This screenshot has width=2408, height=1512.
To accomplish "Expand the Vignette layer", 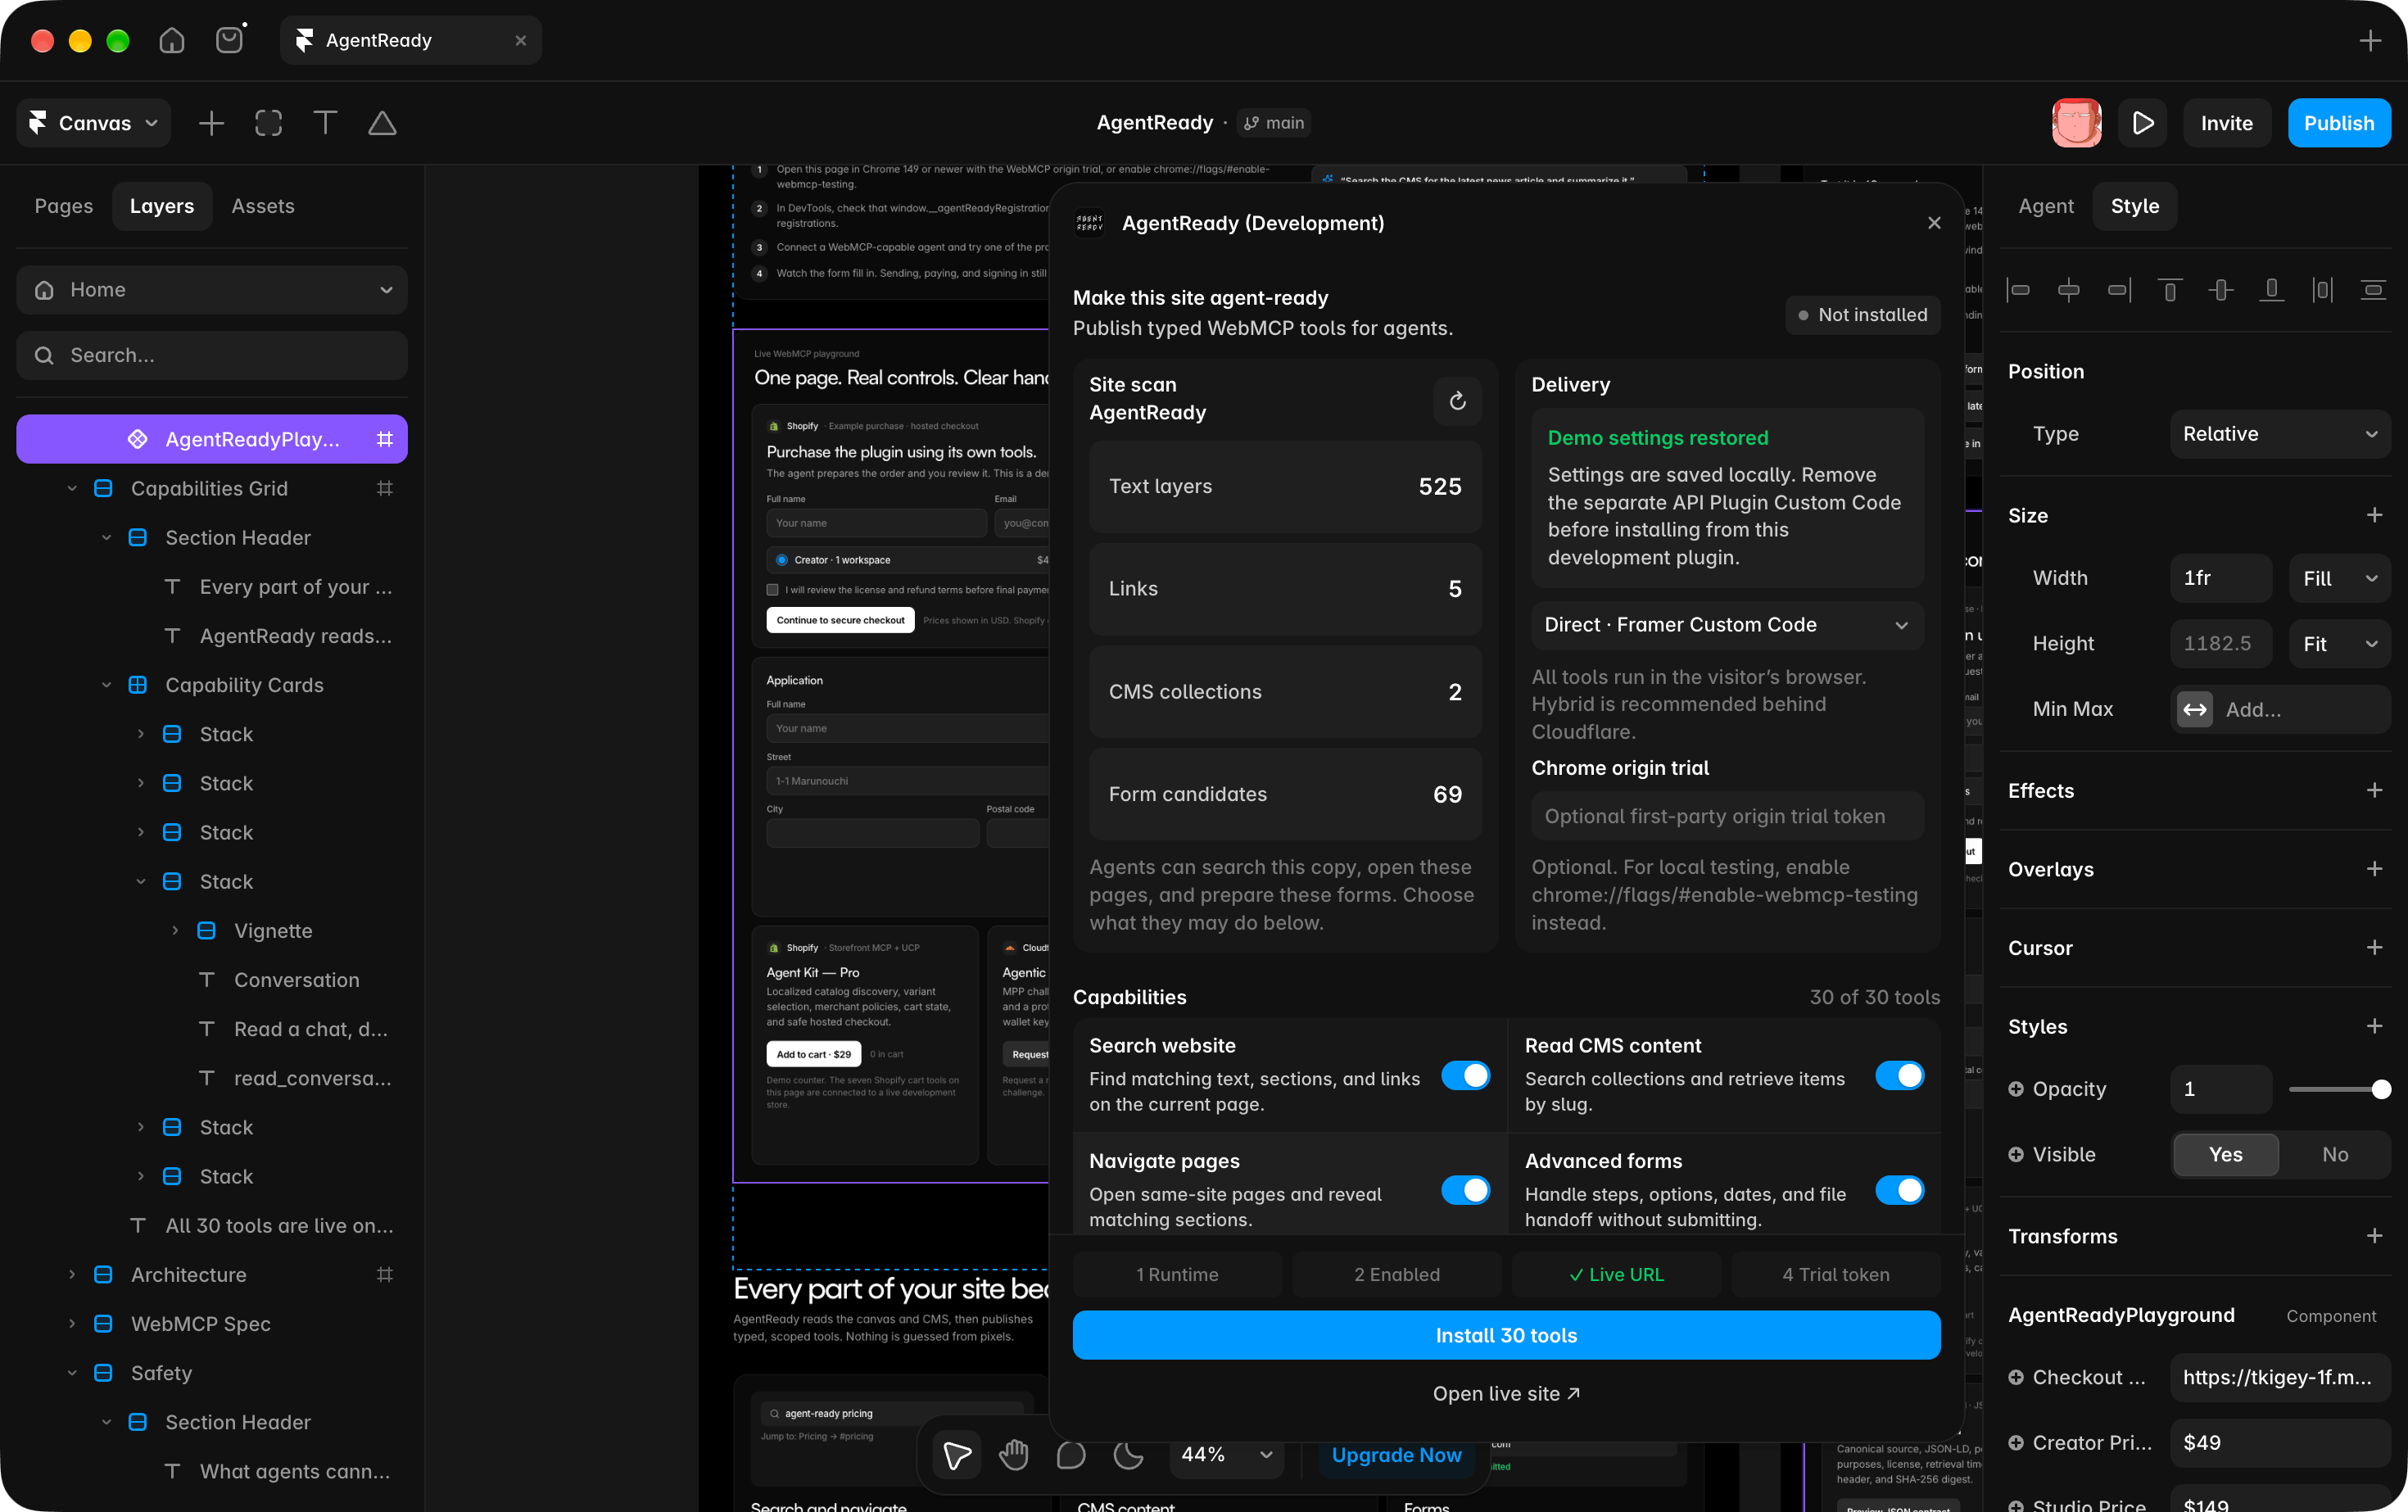I will [x=175, y=930].
